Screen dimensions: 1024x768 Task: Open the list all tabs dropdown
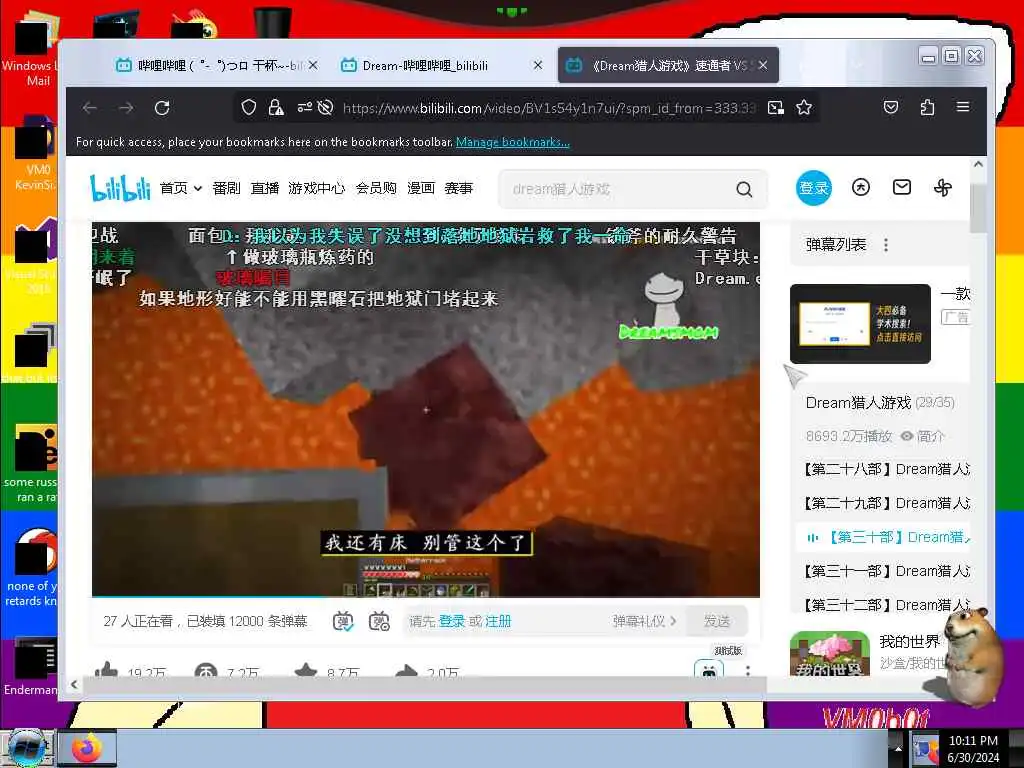[857, 65]
